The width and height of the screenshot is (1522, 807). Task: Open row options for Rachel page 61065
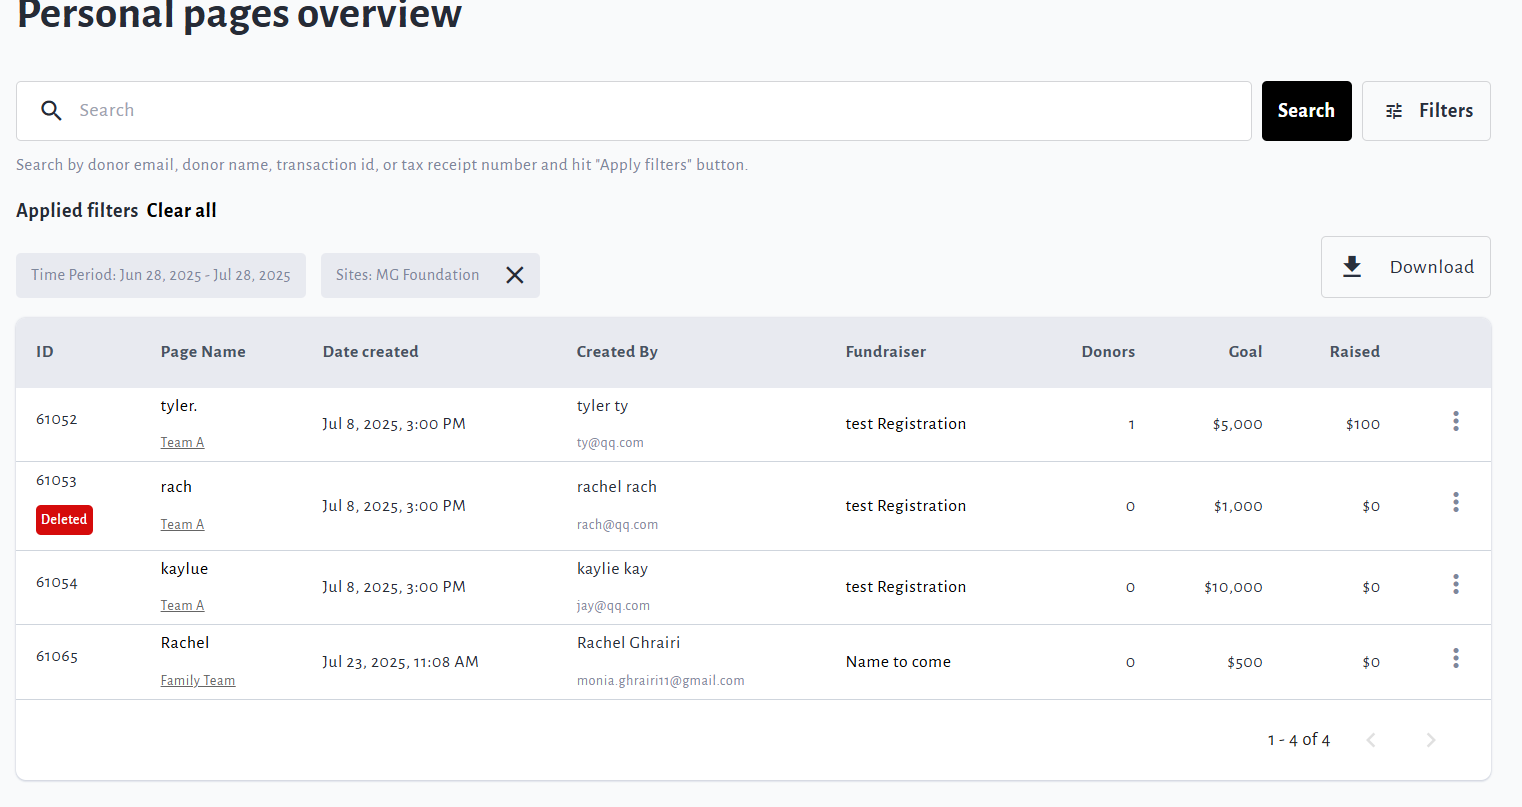pyautogui.click(x=1455, y=658)
